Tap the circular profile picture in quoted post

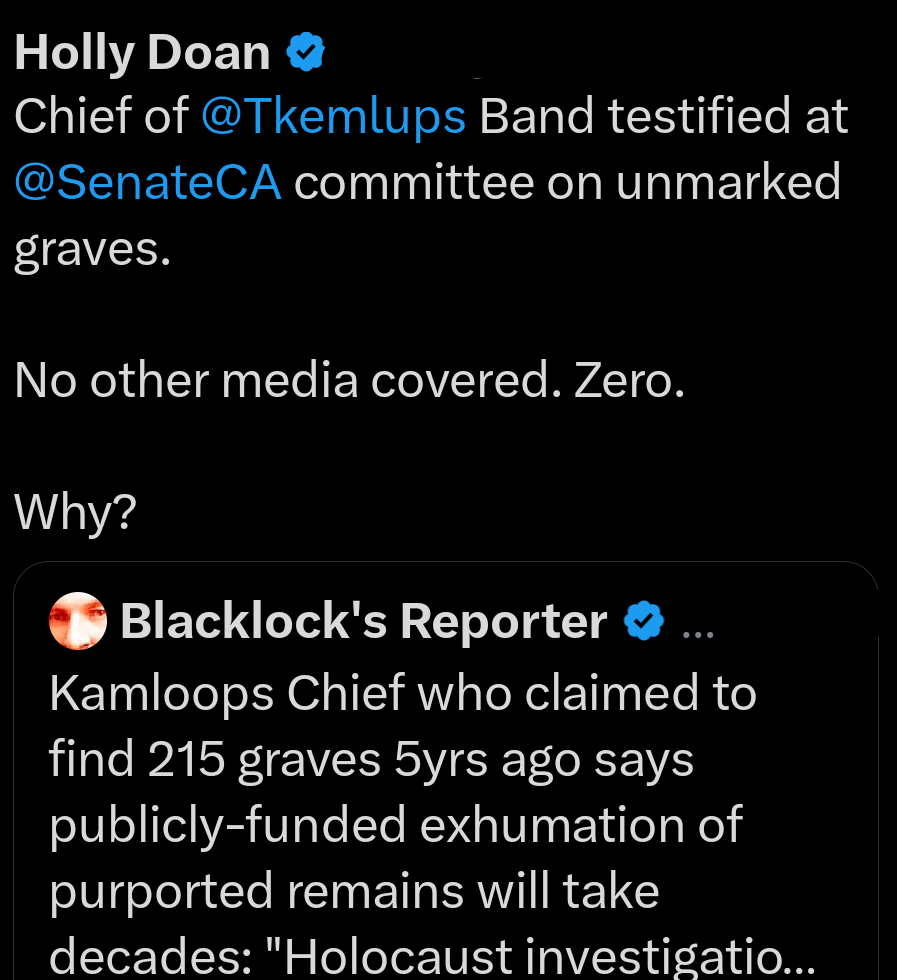pos(78,620)
